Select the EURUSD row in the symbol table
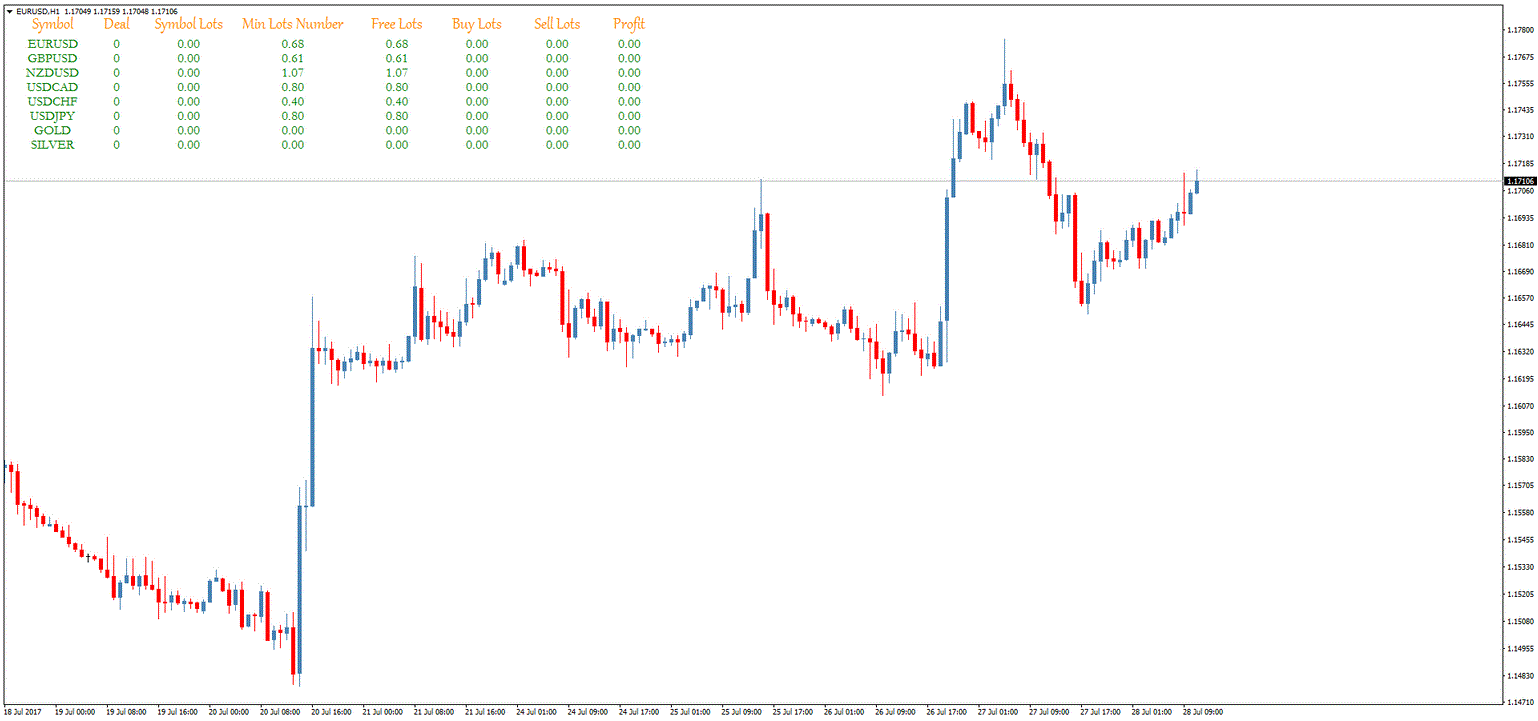This screenshot has height=721, width=1538. click(335, 44)
